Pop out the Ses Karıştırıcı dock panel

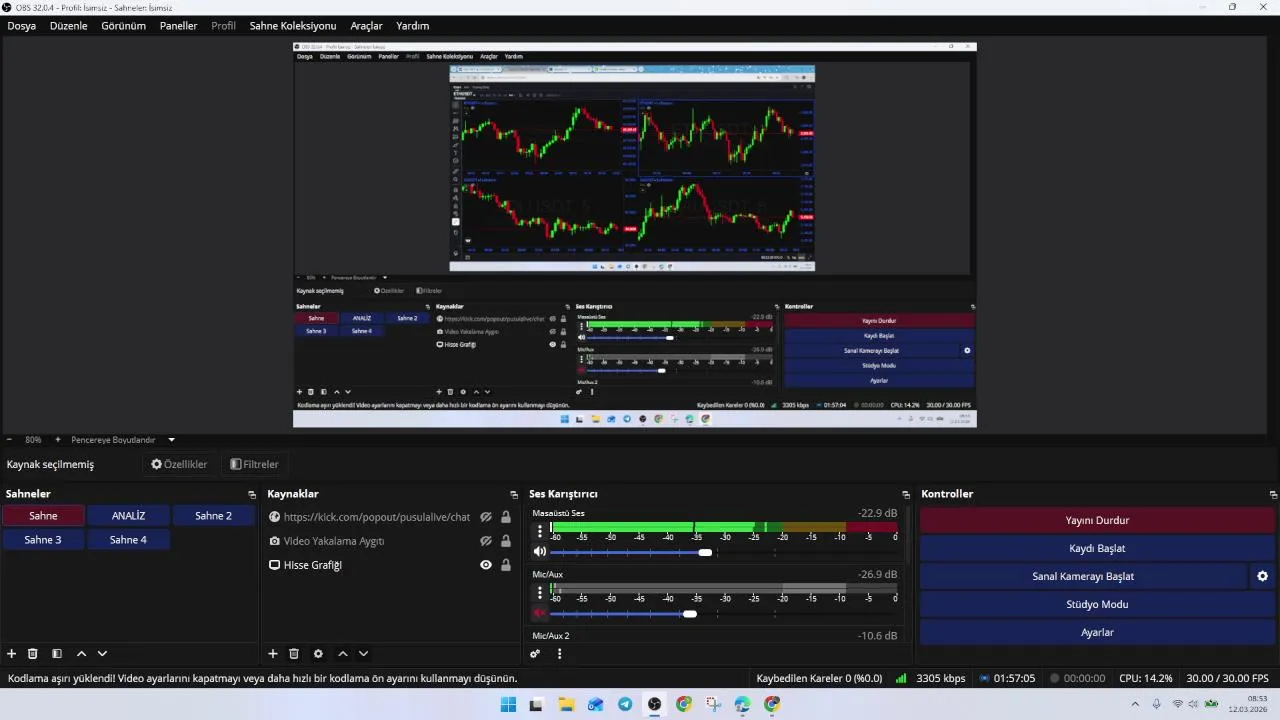(906, 494)
